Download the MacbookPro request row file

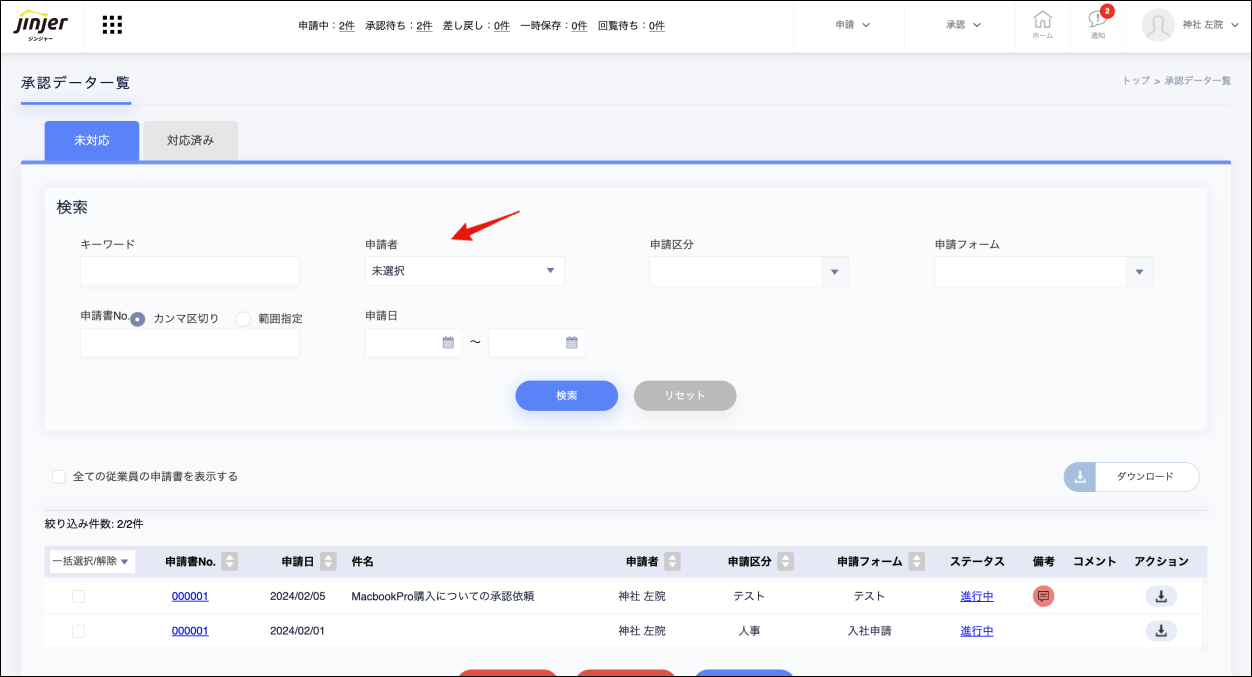[1161, 596]
